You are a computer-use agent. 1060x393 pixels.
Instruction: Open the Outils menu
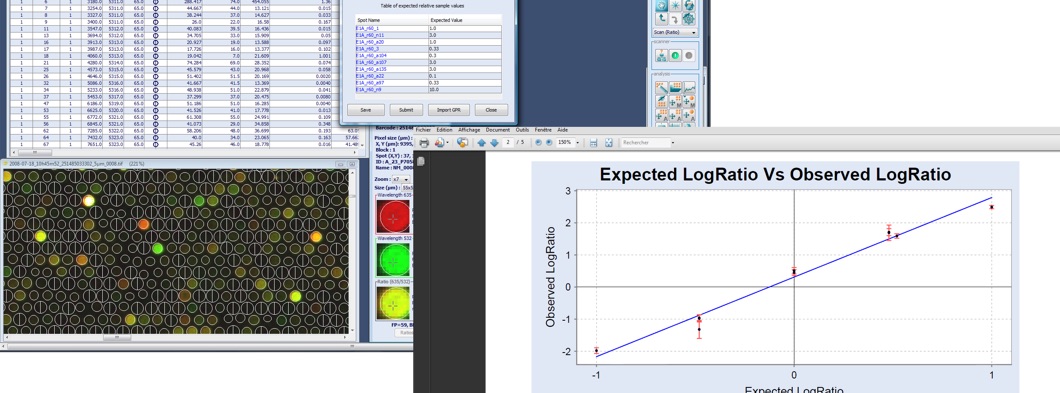click(x=522, y=130)
